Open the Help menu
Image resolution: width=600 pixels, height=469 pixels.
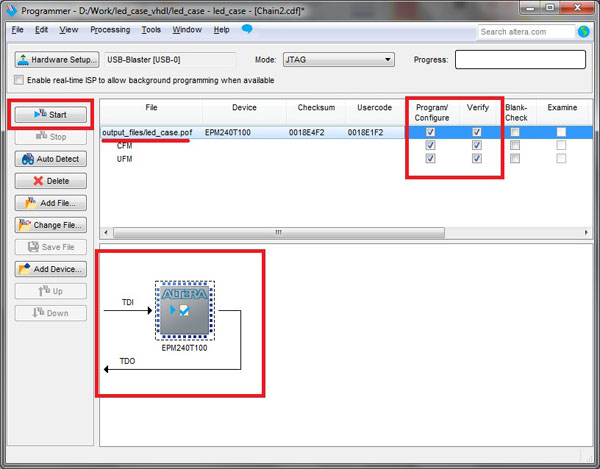click(x=222, y=30)
